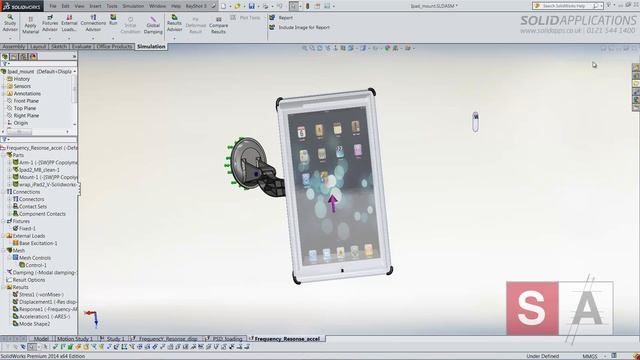The width and height of the screenshot is (640, 360).
Task: Run the simulation study
Action: pos(113,20)
